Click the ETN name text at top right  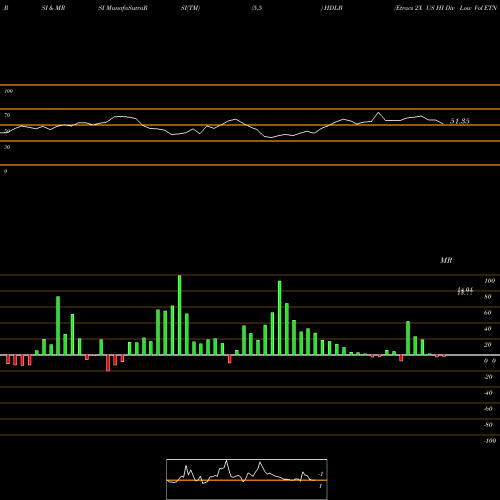point(446,8)
